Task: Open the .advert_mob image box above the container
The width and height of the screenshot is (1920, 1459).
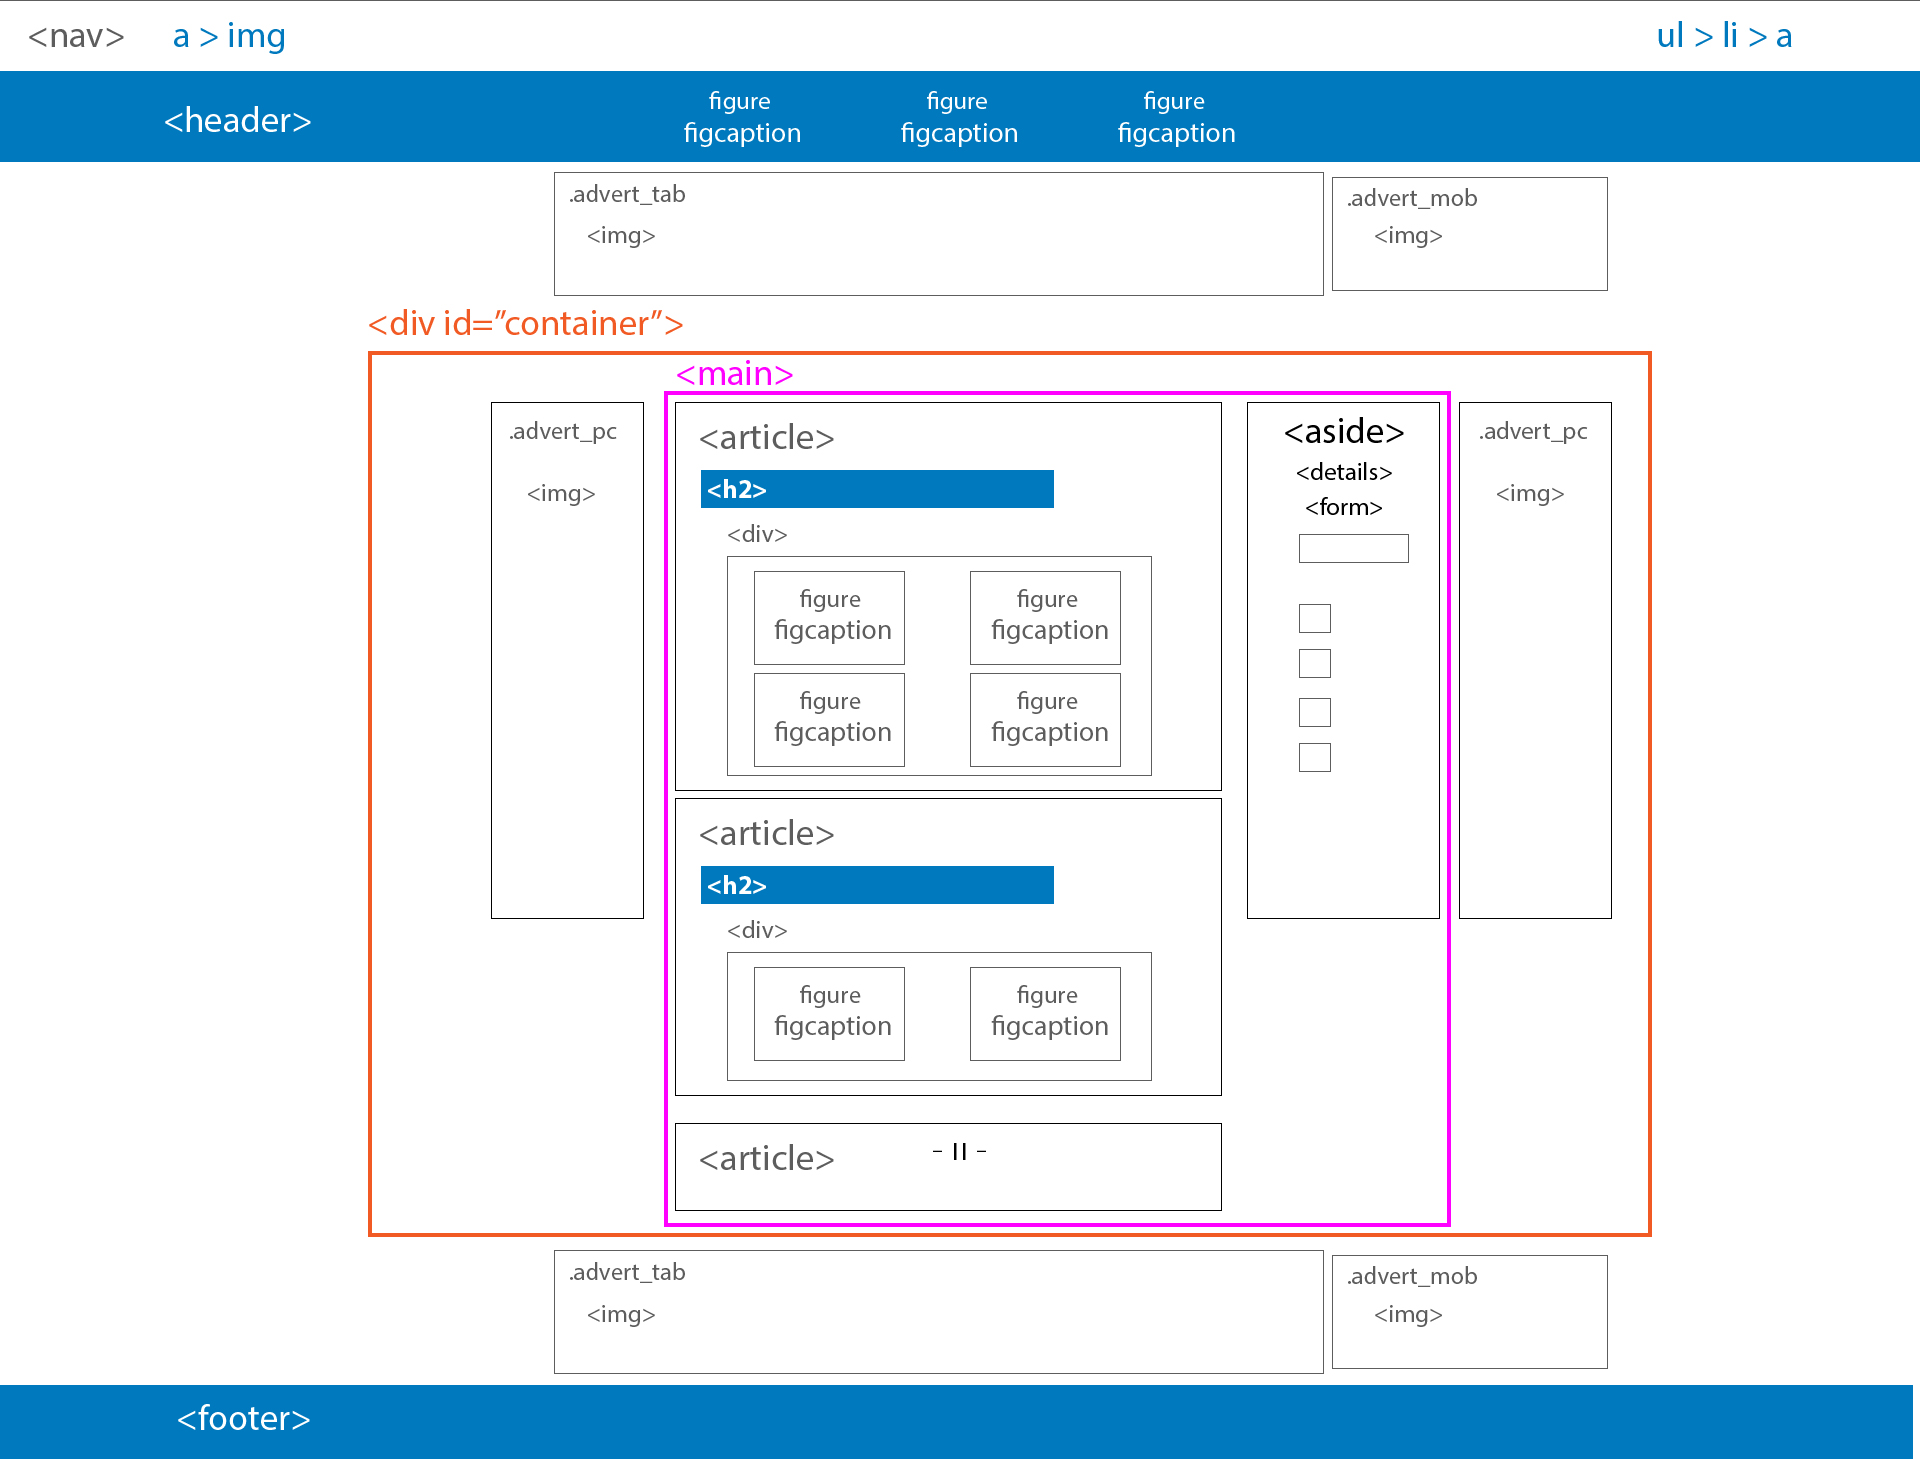Action: point(1470,234)
